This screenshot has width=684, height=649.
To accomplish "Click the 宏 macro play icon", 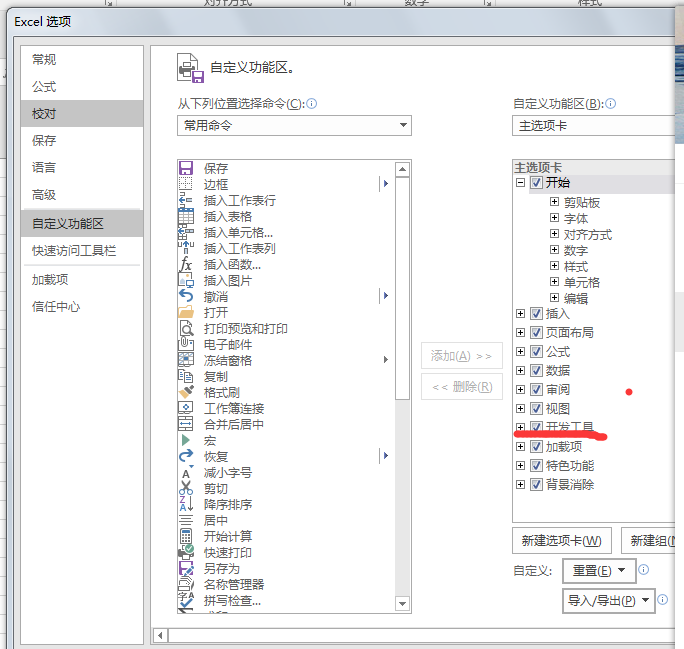I will 186,441.
